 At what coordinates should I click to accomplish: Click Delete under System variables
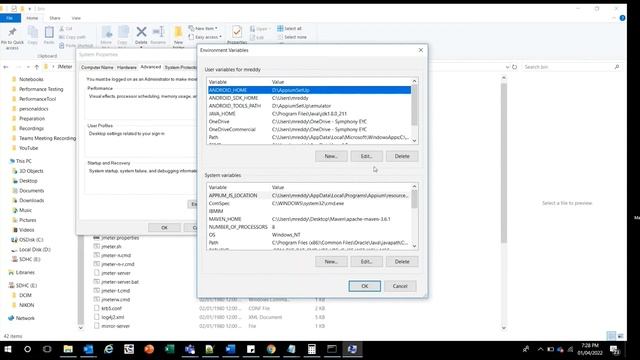402,262
